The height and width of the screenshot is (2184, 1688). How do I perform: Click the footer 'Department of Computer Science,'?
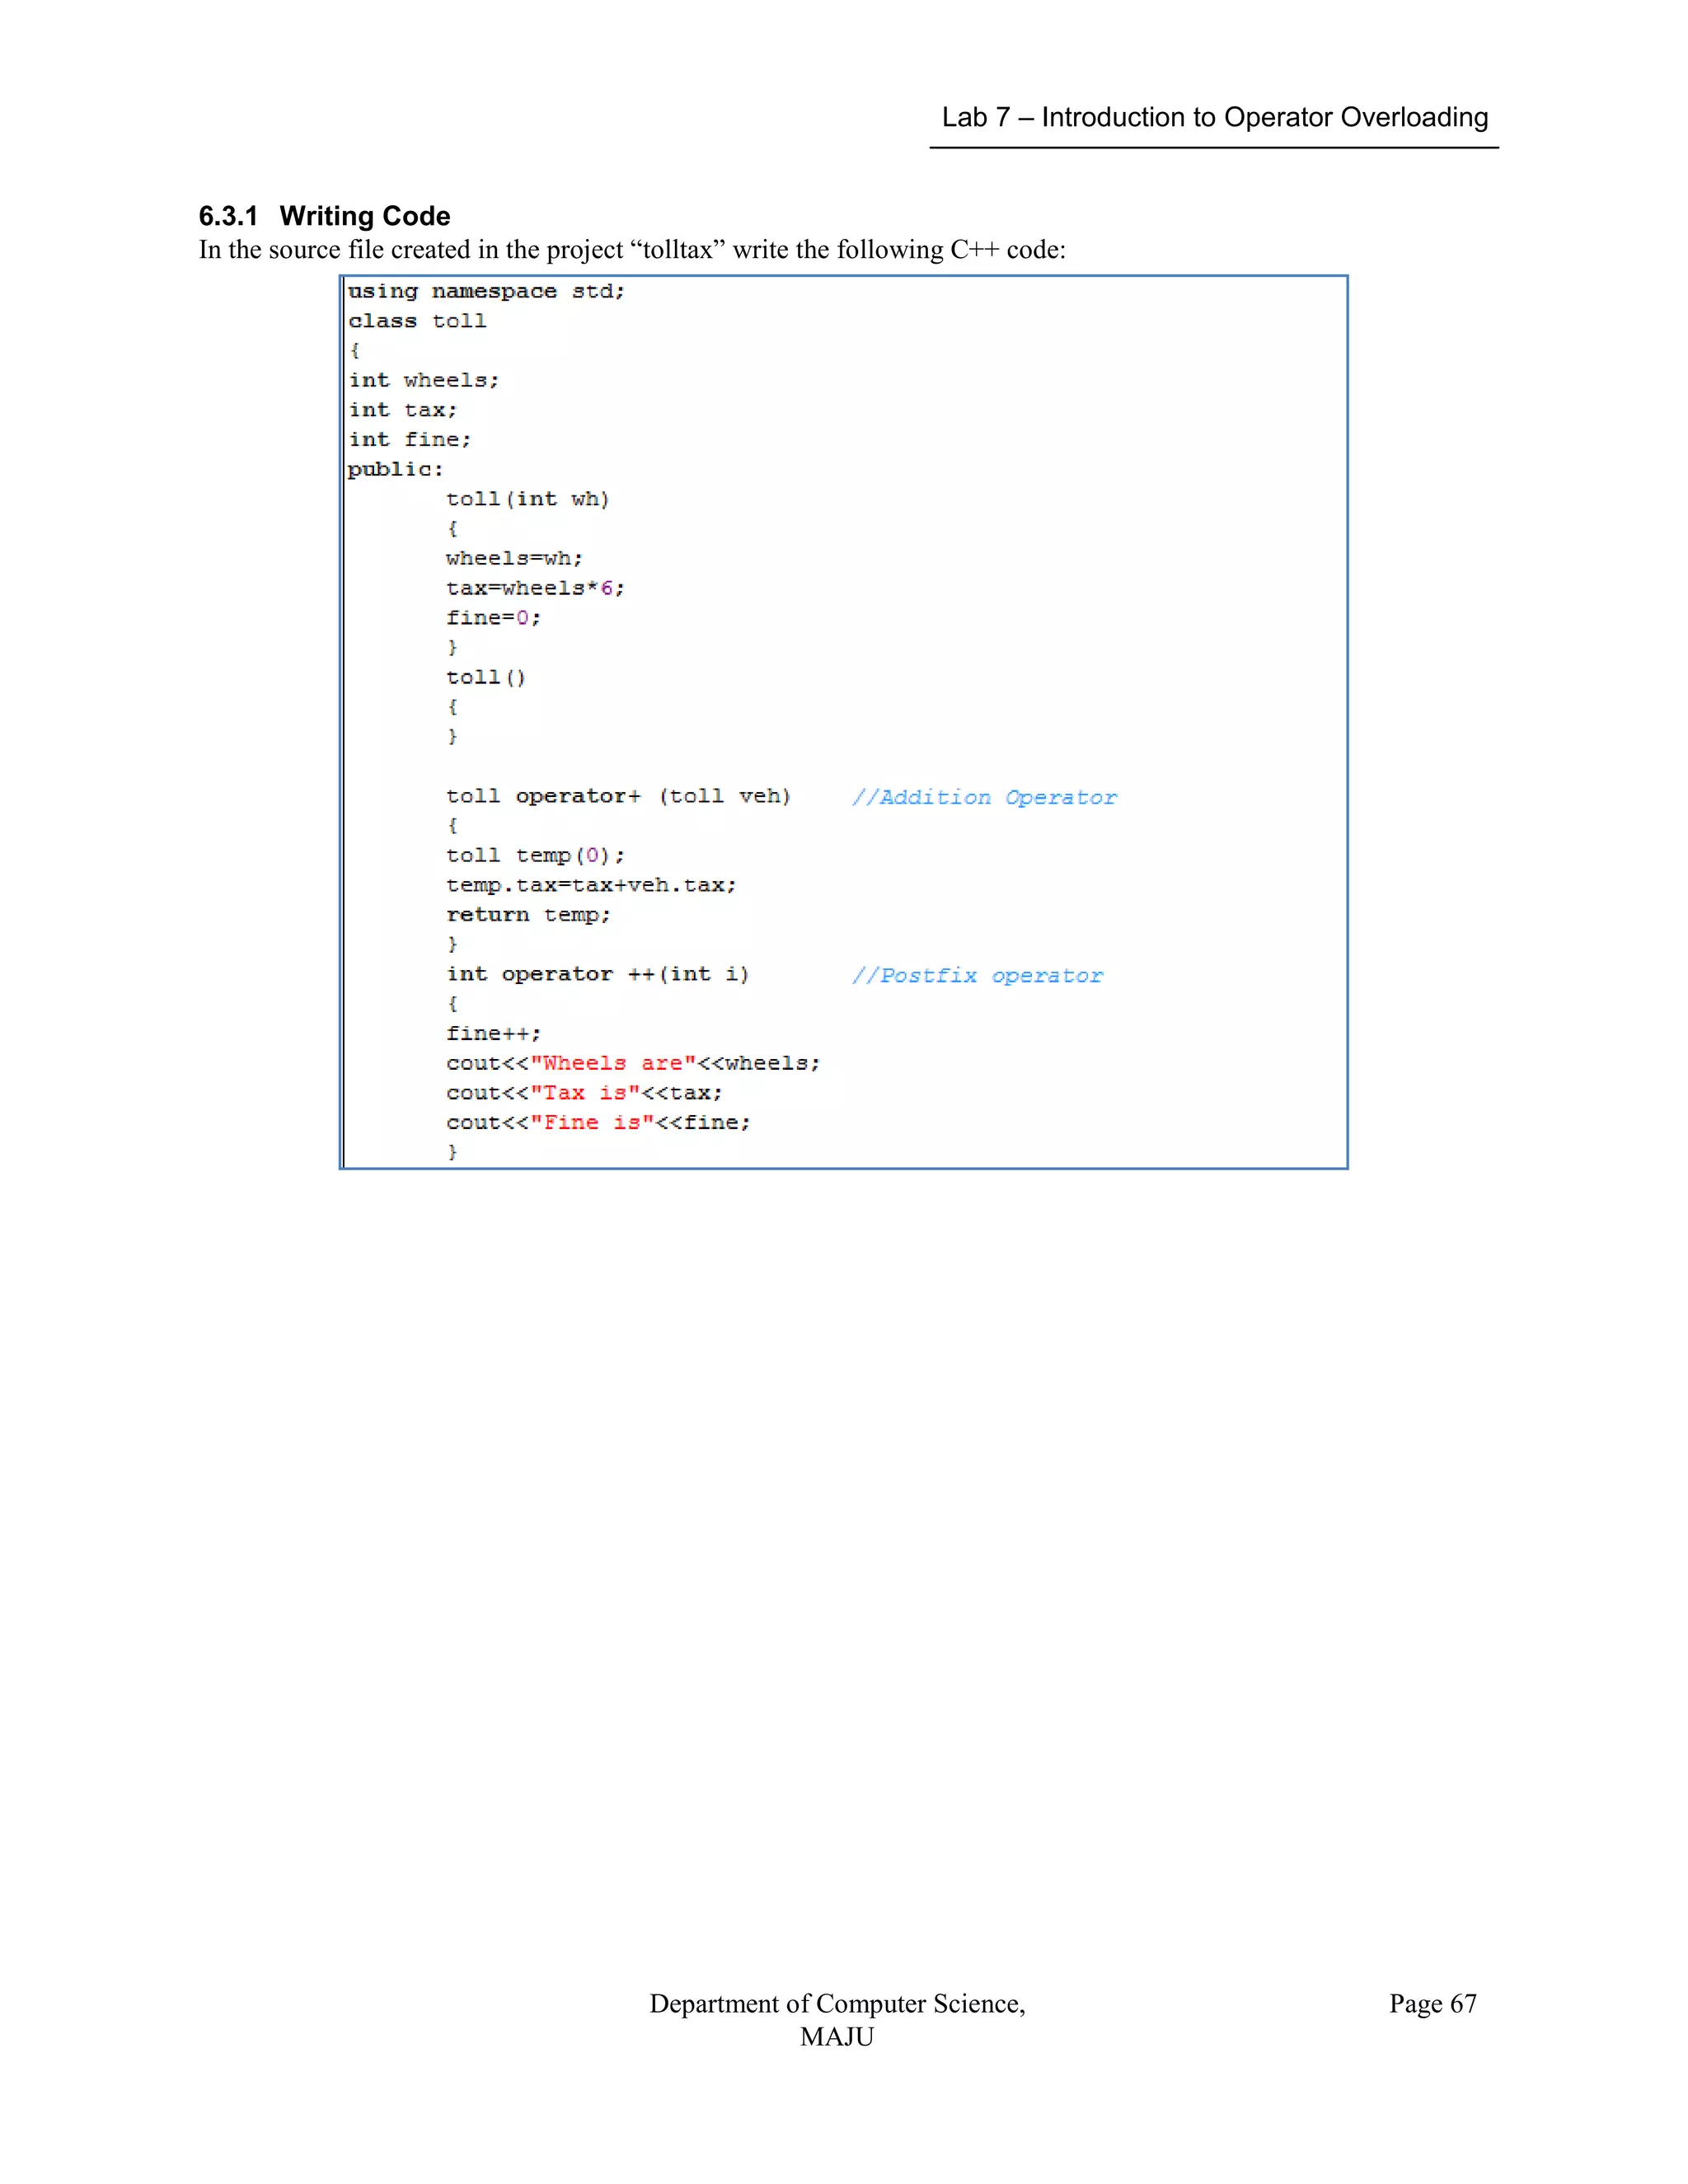837,2004
